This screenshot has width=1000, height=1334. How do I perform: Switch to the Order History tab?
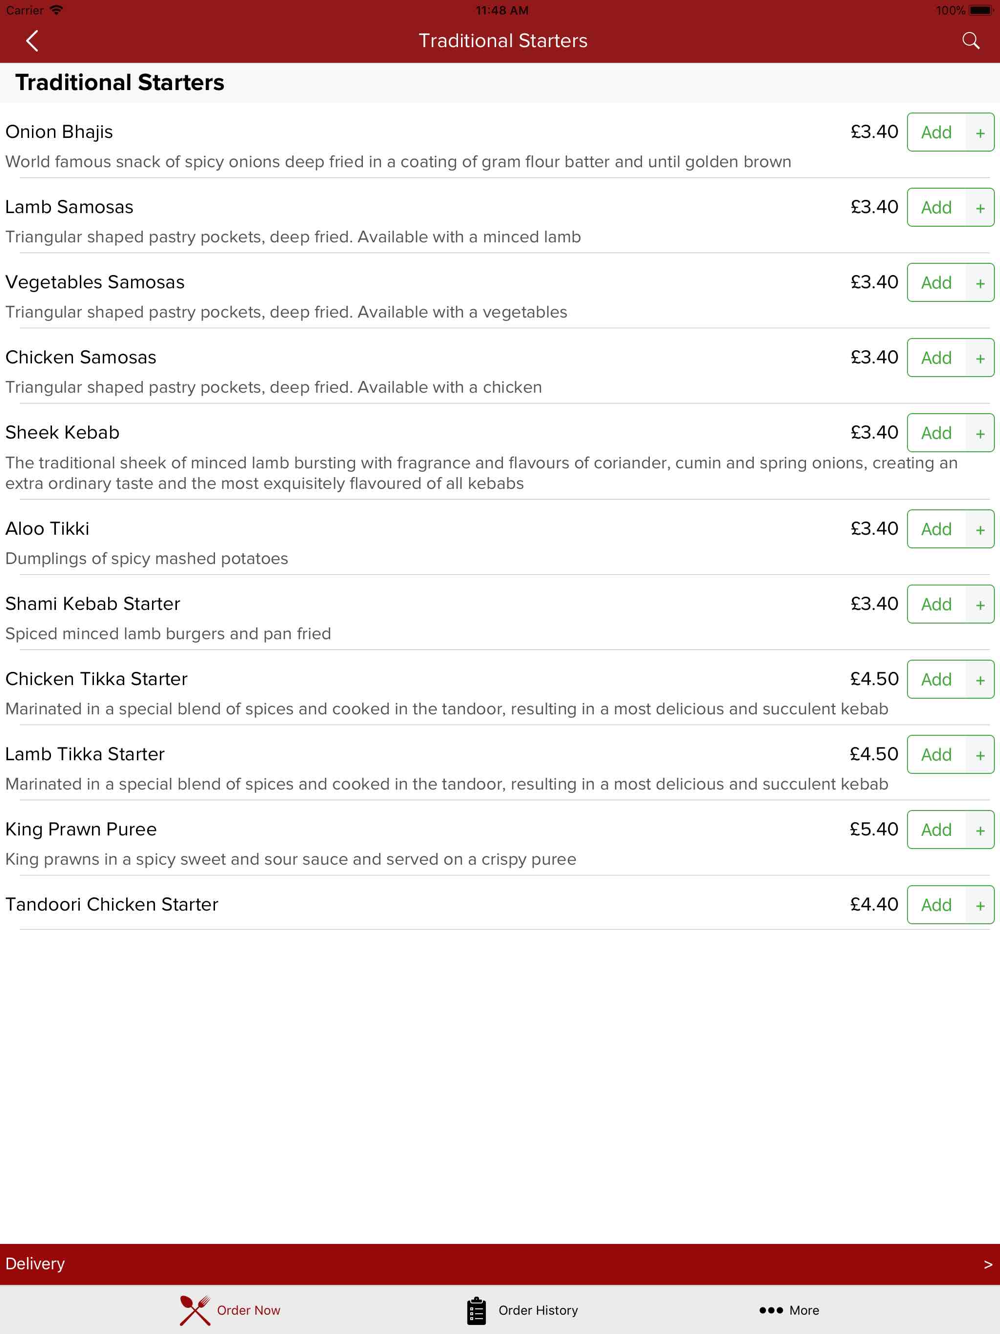click(x=522, y=1310)
